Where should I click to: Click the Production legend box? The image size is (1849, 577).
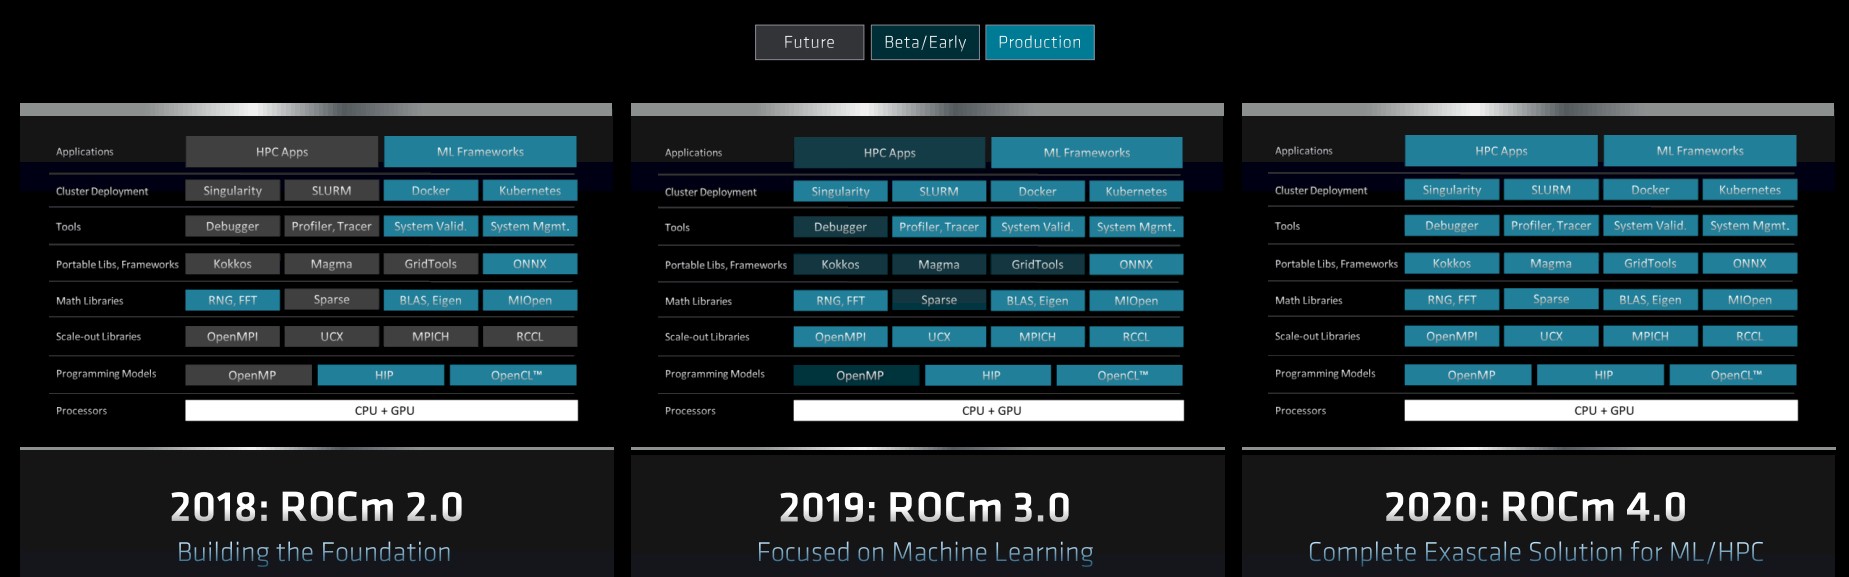1040,42
